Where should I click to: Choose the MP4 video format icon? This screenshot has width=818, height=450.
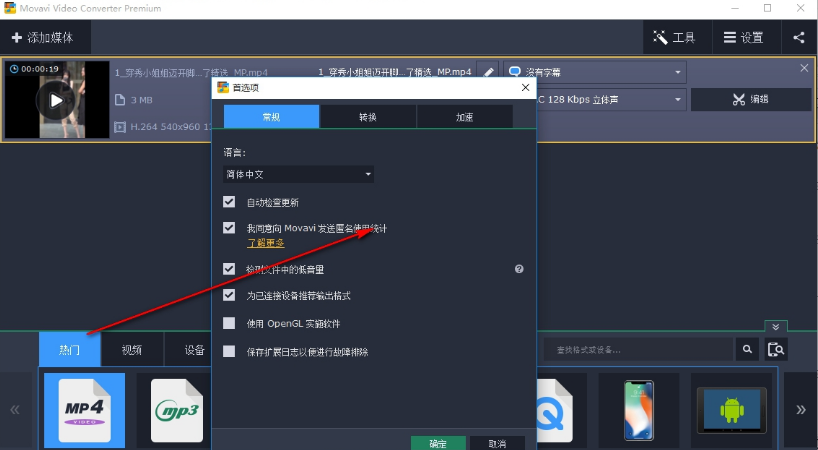[x=85, y=410]
